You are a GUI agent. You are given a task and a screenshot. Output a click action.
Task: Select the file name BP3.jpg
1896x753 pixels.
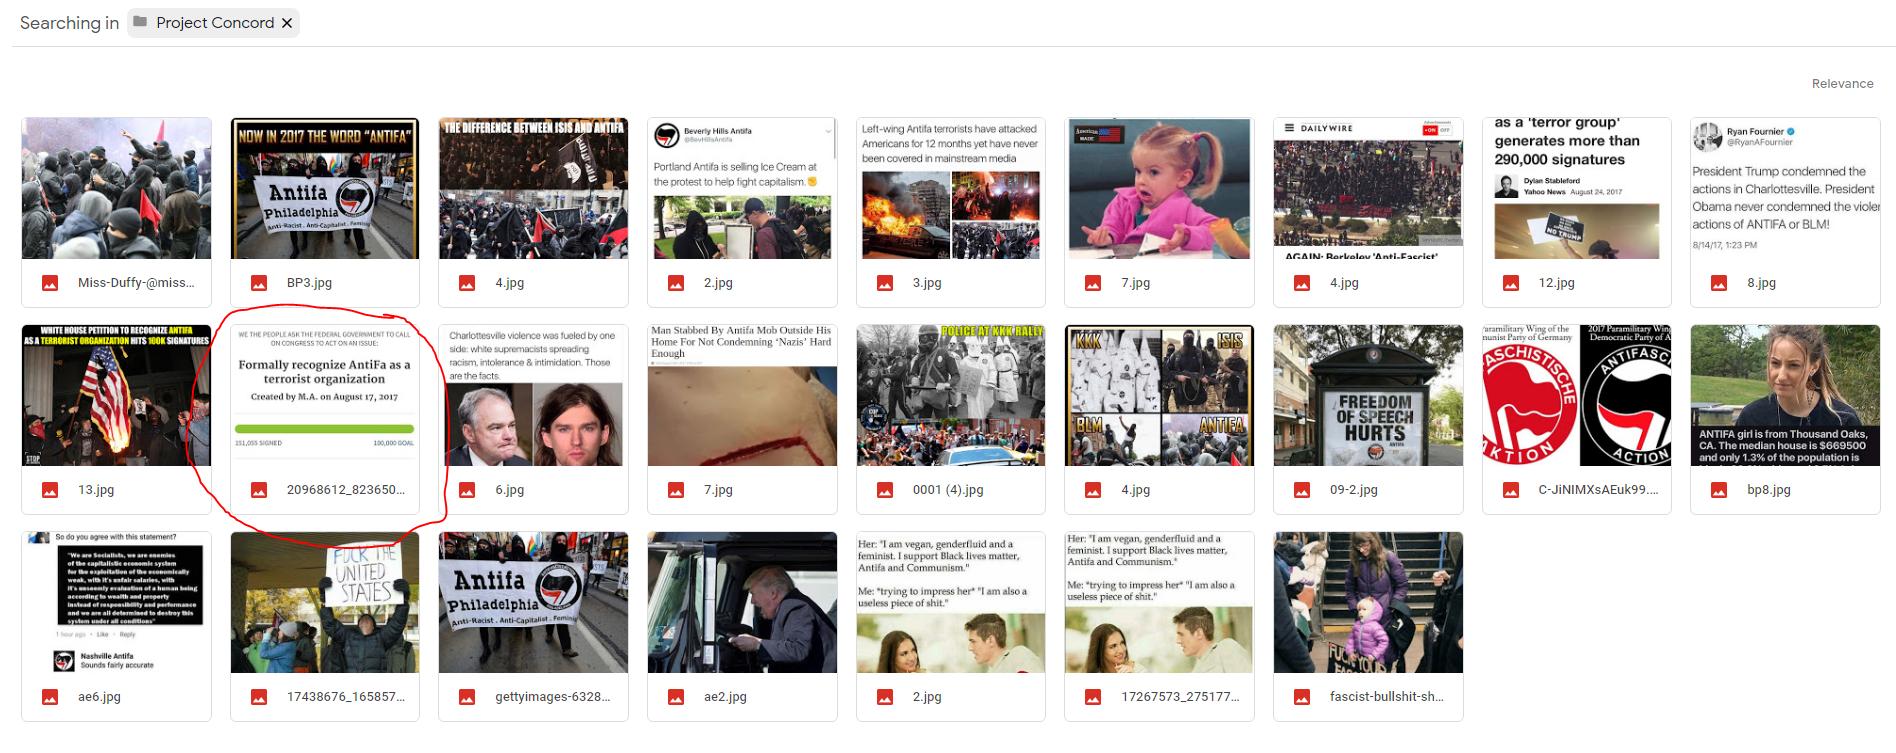309,283
